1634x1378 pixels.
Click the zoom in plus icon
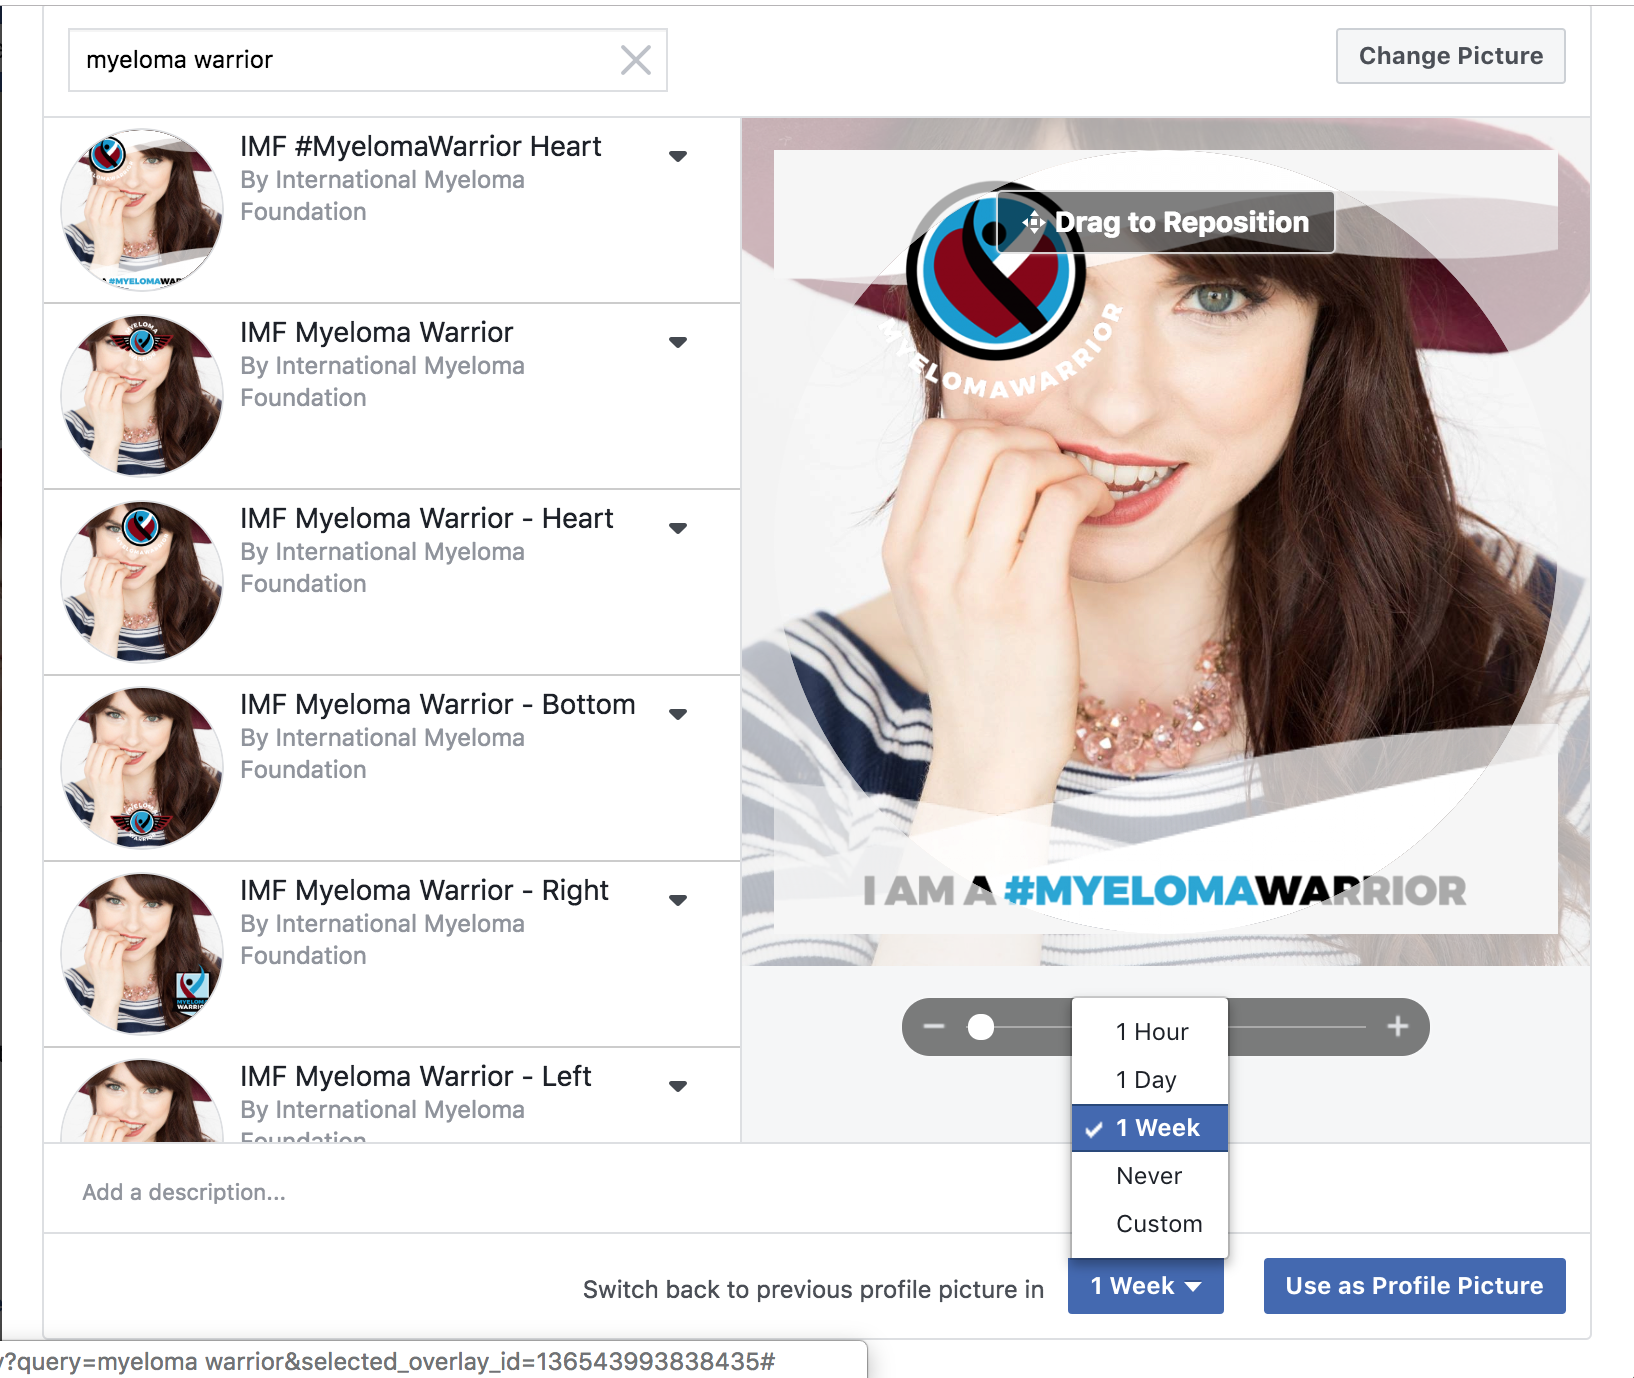tap(1398, 1027)
